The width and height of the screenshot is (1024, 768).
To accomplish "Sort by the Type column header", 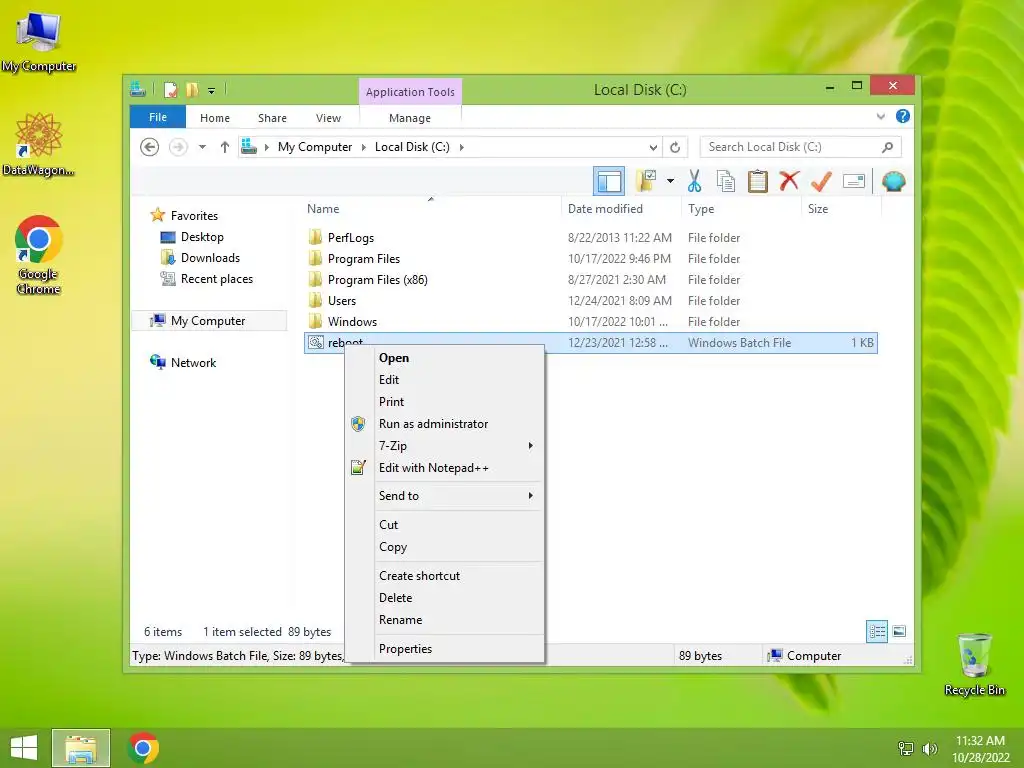I will click(x=741, y=209).
